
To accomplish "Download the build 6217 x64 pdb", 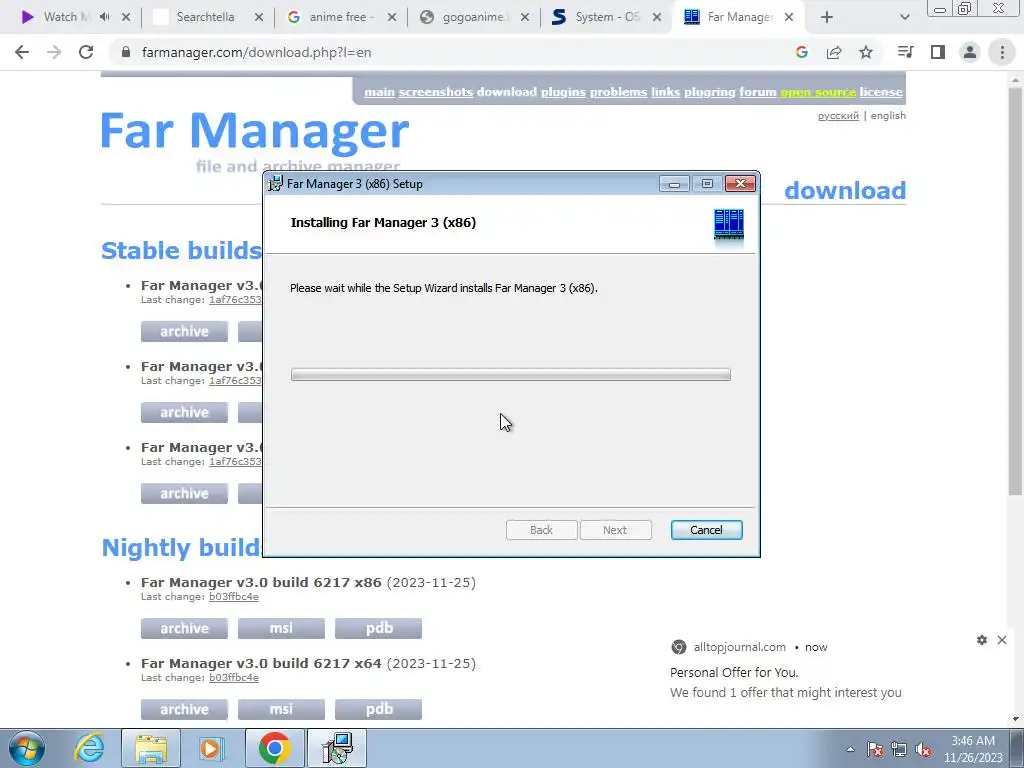I will (378, 709).
